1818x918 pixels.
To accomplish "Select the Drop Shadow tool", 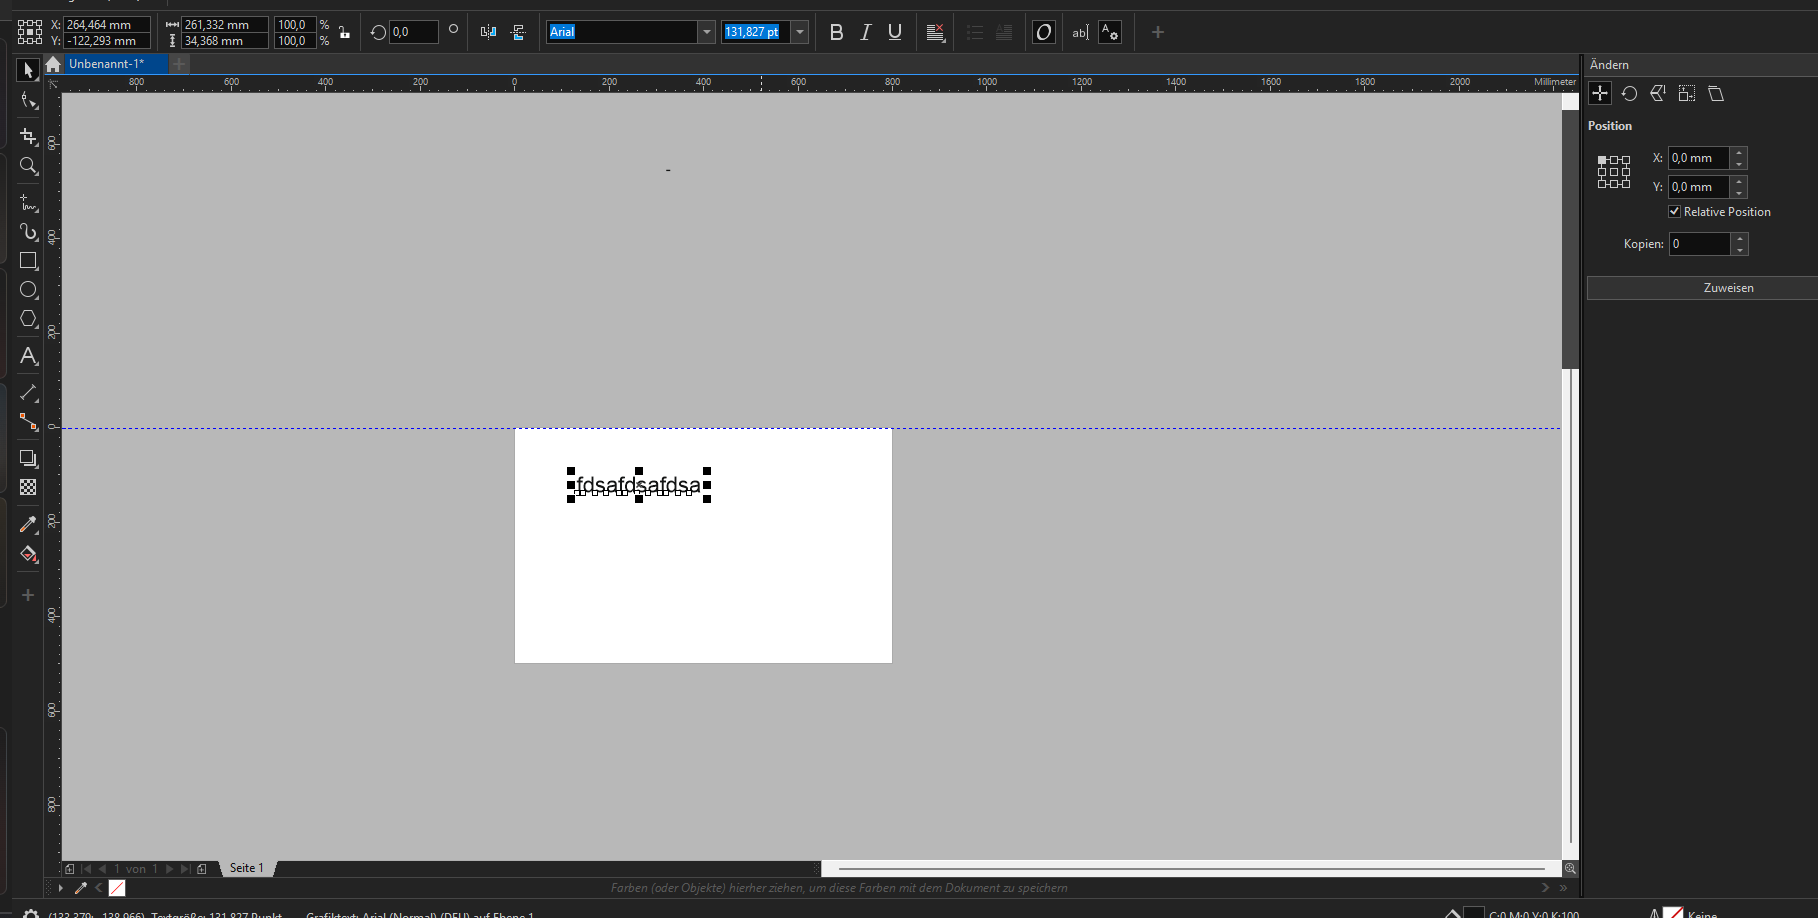I will [28, 458].
